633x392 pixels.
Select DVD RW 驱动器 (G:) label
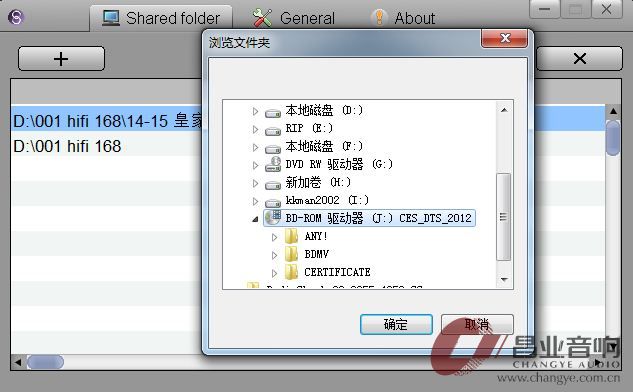(339, 164)
